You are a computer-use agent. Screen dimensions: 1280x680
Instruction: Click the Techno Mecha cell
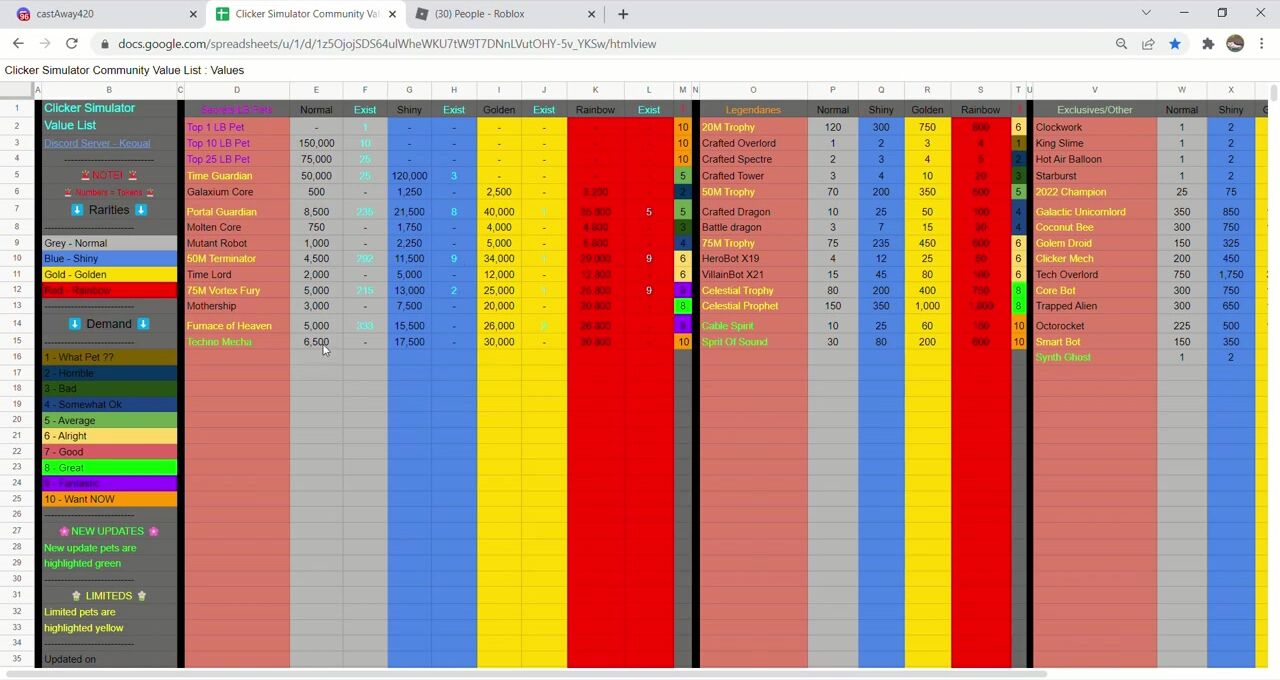tap(237, 342)
